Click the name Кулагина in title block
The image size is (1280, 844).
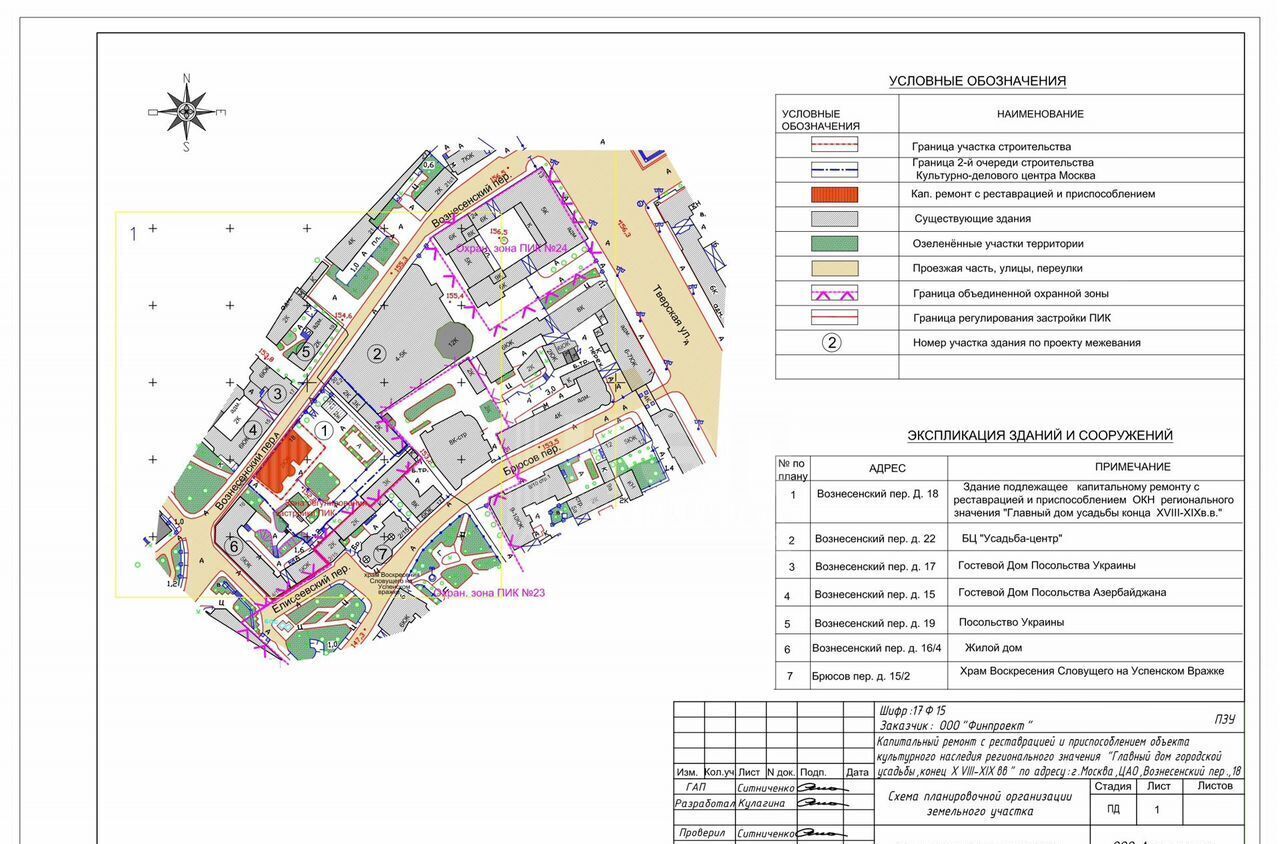[x=764, y=802]
